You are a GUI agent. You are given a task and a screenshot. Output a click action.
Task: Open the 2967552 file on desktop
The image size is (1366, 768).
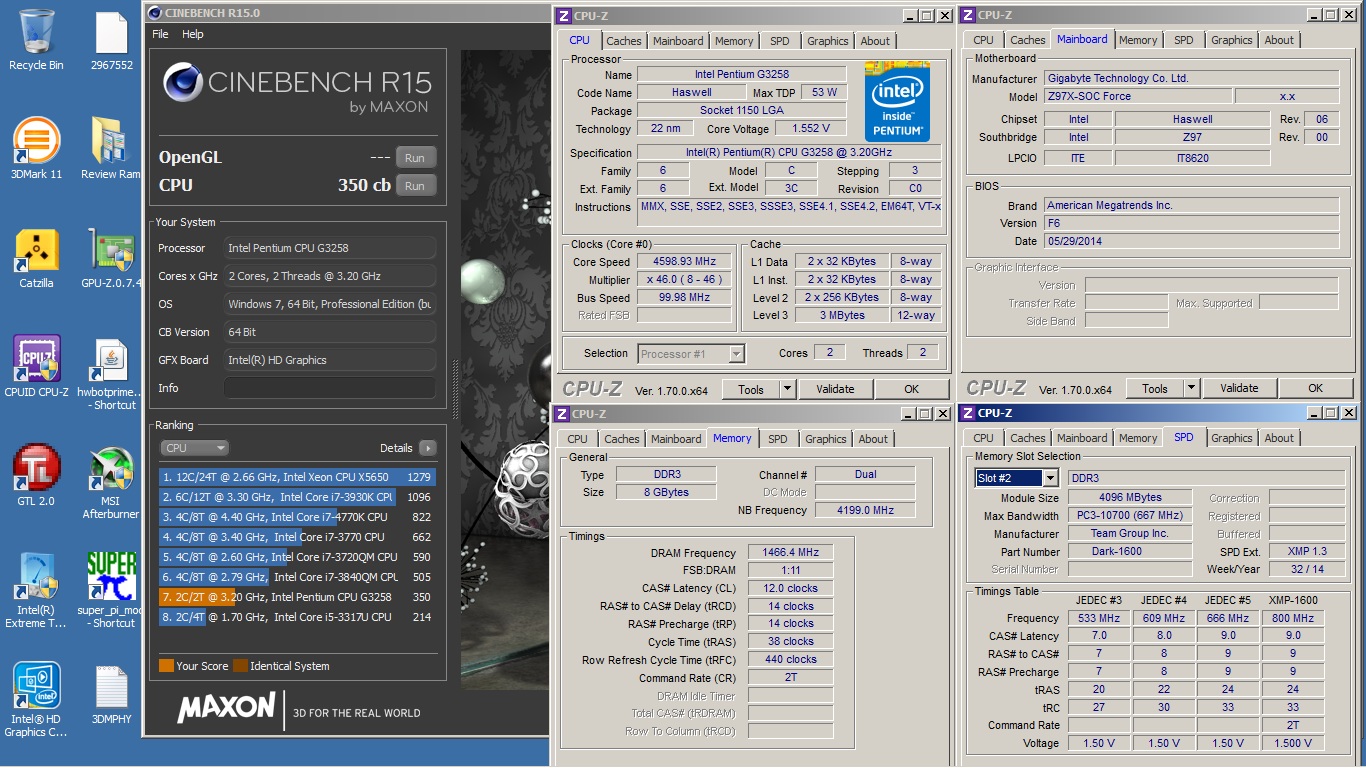point(112,41)
